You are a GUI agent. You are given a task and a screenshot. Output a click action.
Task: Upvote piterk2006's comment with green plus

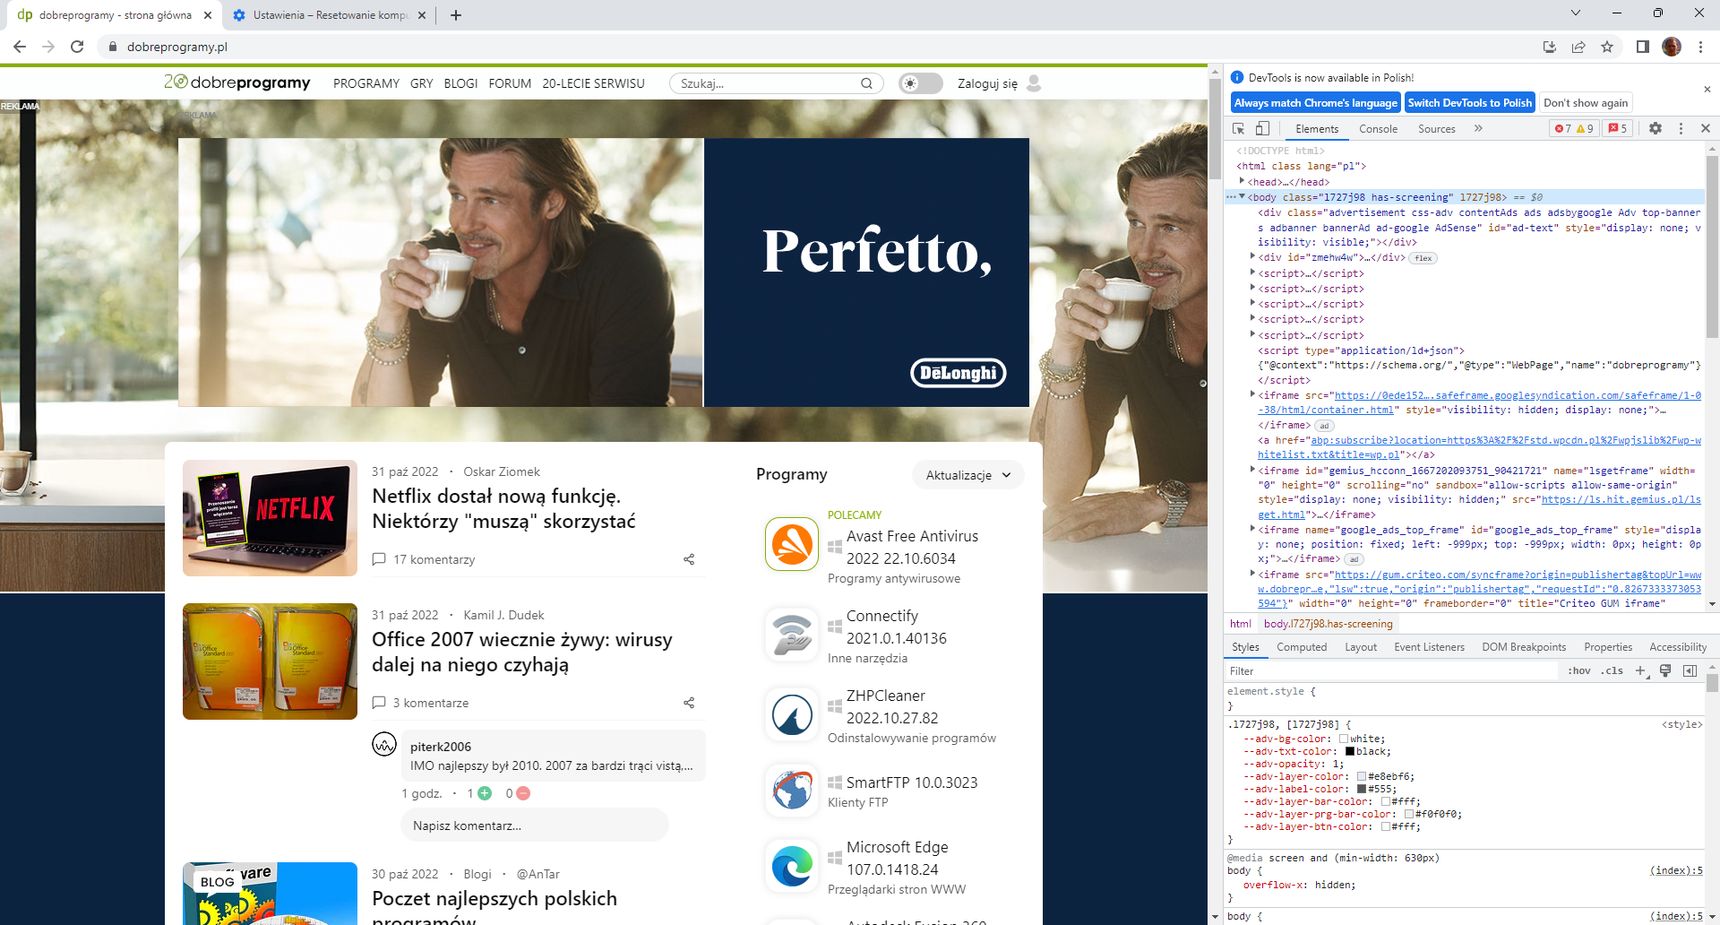(485, 793)
